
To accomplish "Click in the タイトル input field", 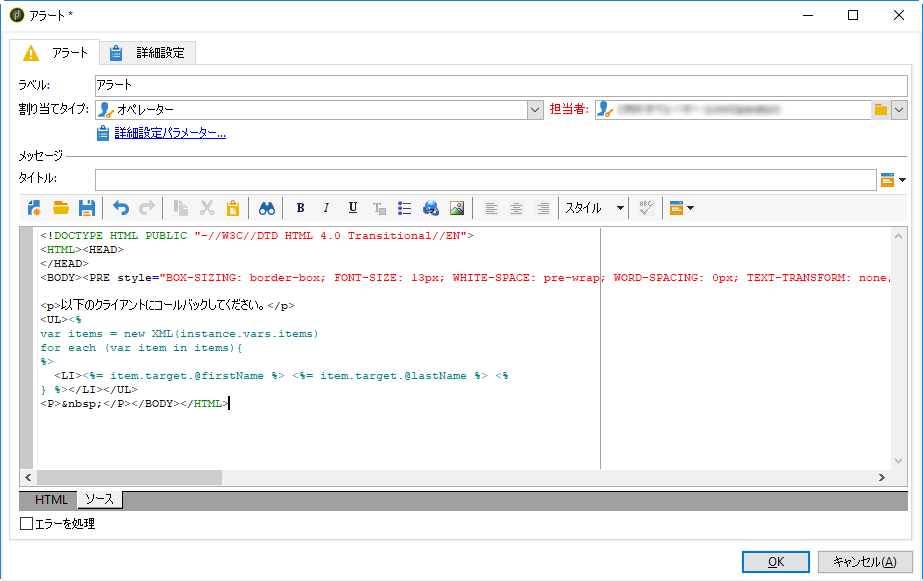I will (486, 180).
